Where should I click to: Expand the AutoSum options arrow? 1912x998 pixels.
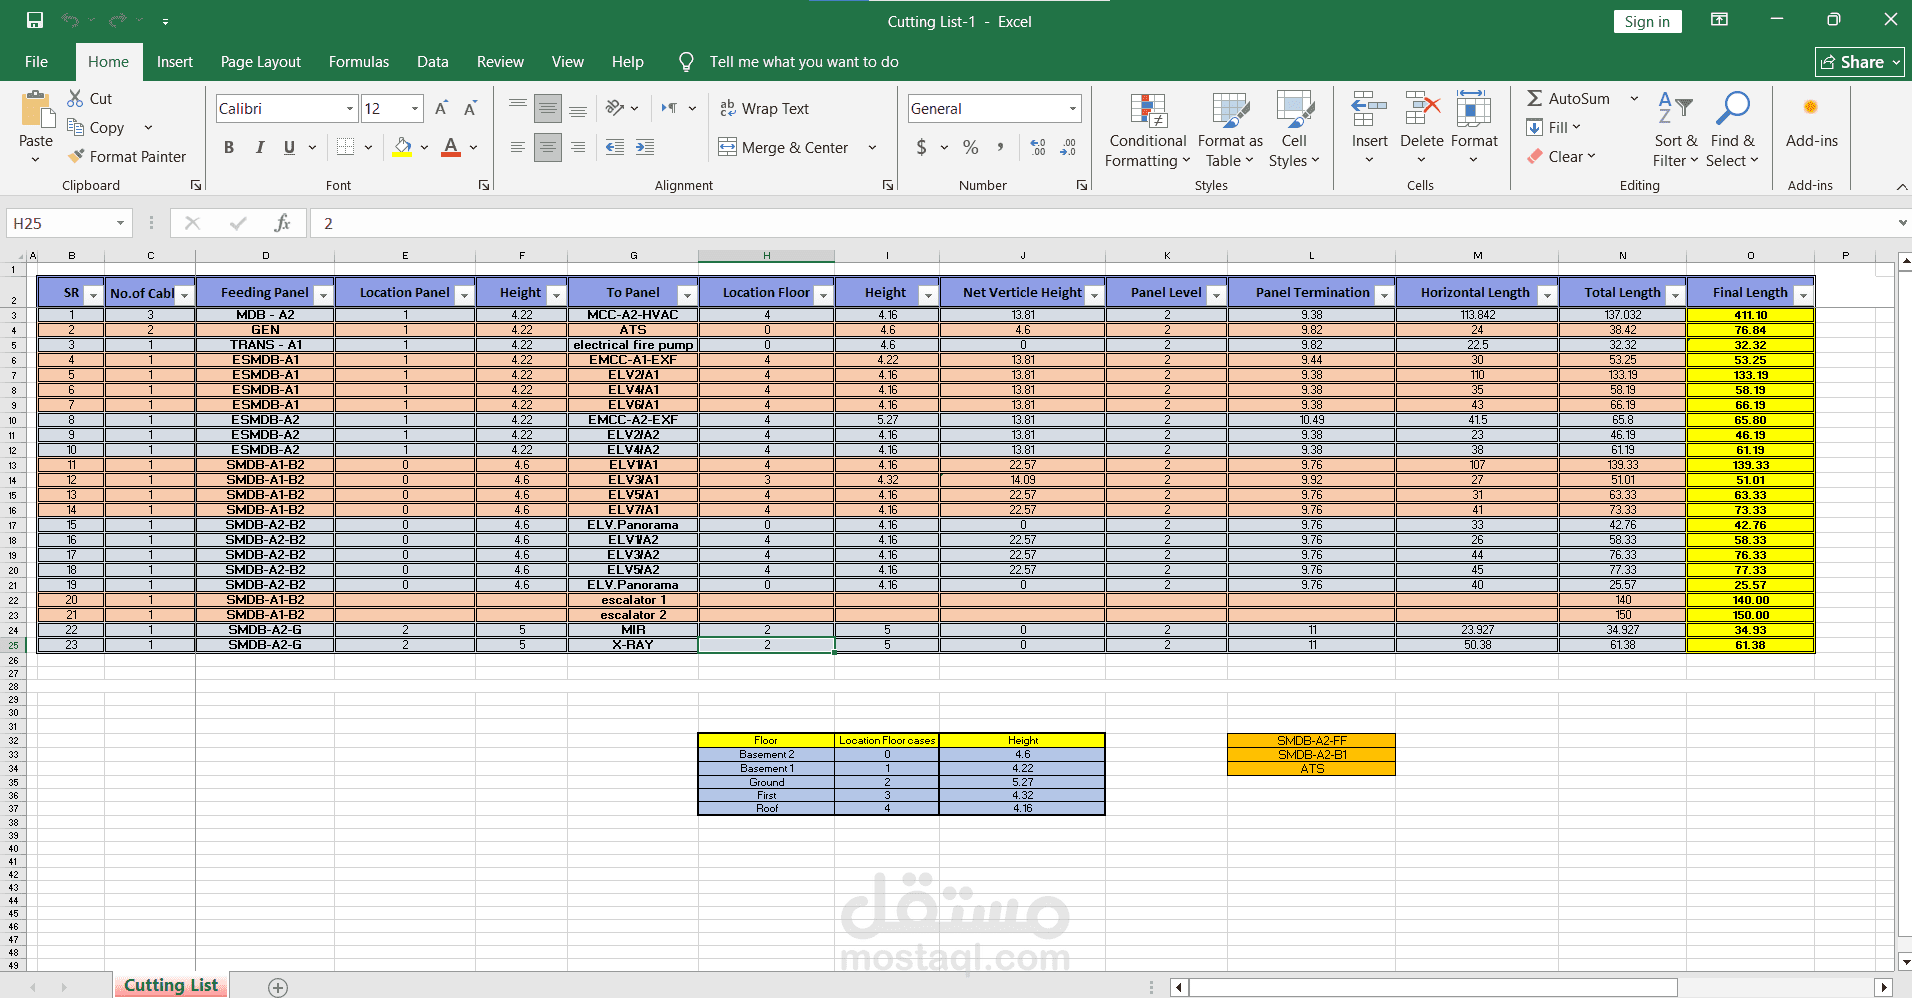point(1634,98)
